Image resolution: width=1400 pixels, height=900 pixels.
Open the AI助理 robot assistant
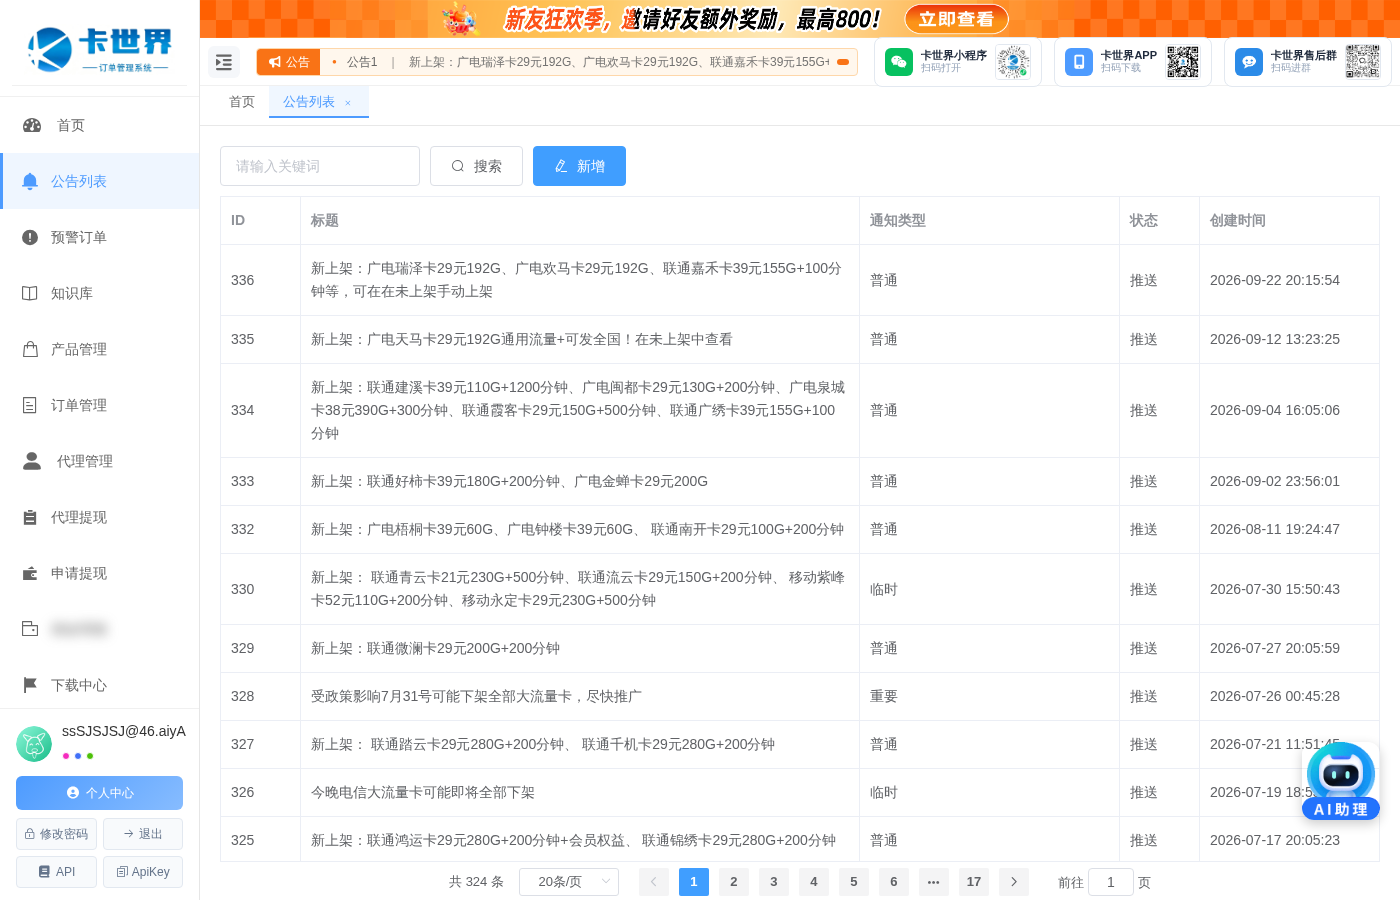(1341, 781)
